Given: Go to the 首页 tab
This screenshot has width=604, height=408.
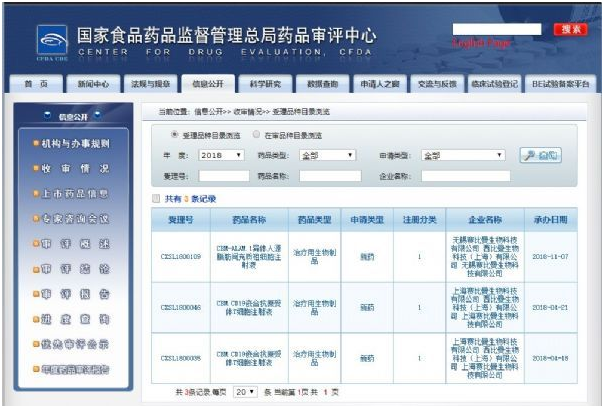Looking at the screenshot, I should [36, 84].
